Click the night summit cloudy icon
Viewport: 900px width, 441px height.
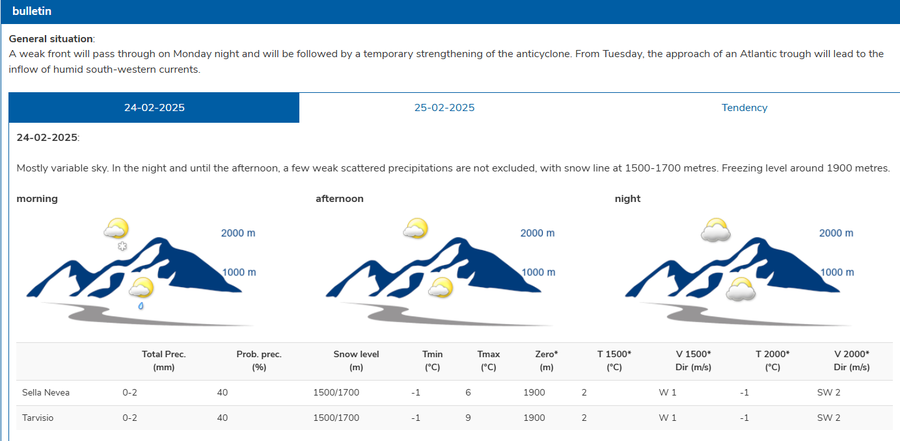tap(716, 230)
